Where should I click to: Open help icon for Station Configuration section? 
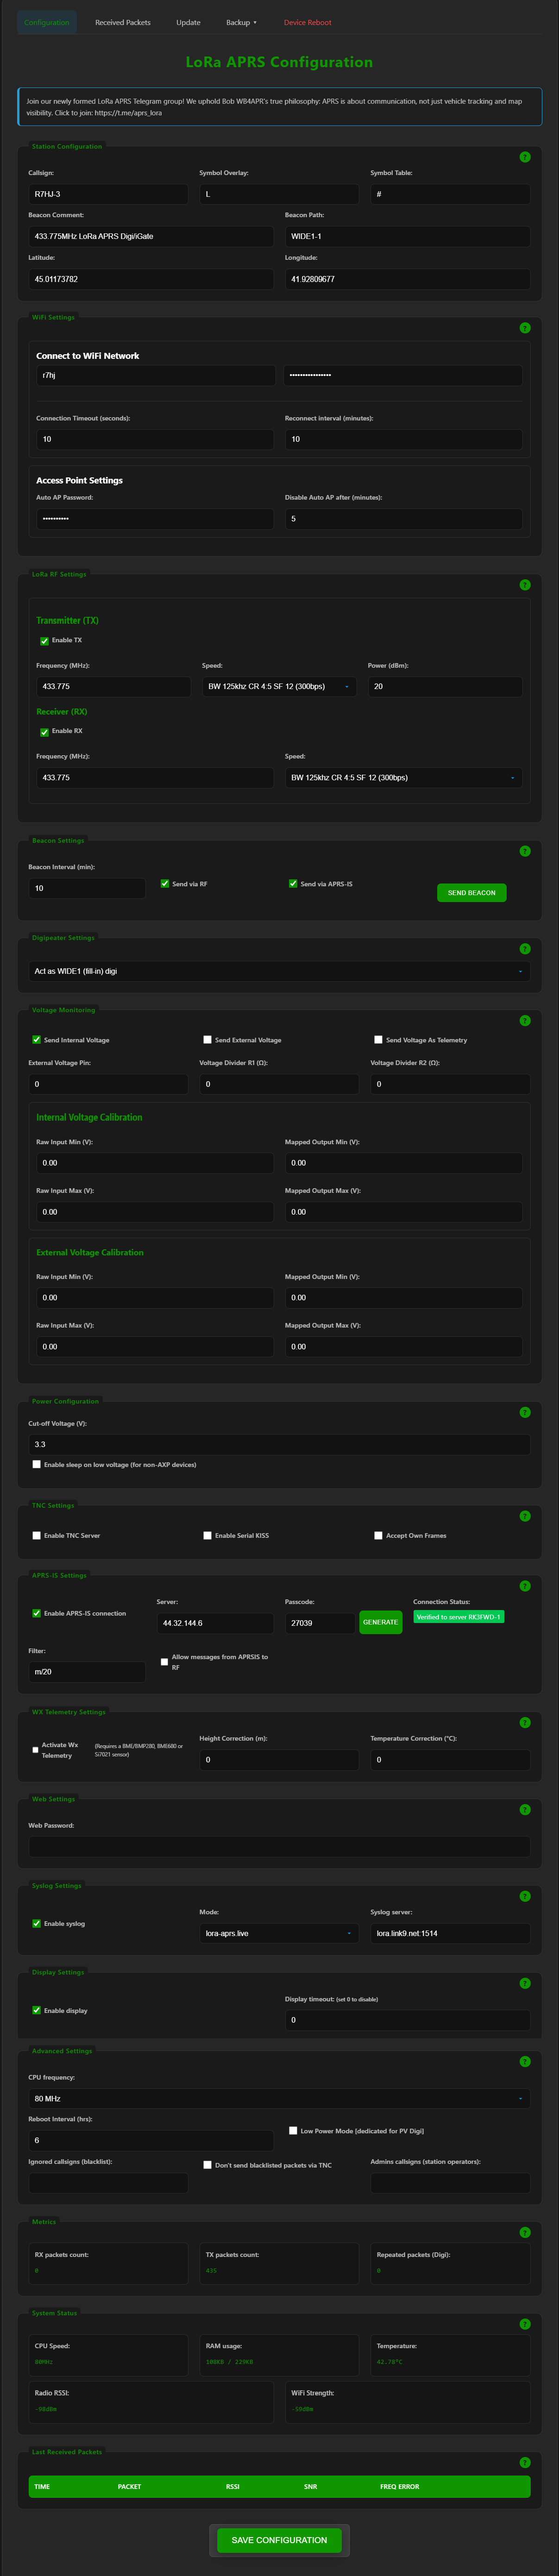click(525, 157)
